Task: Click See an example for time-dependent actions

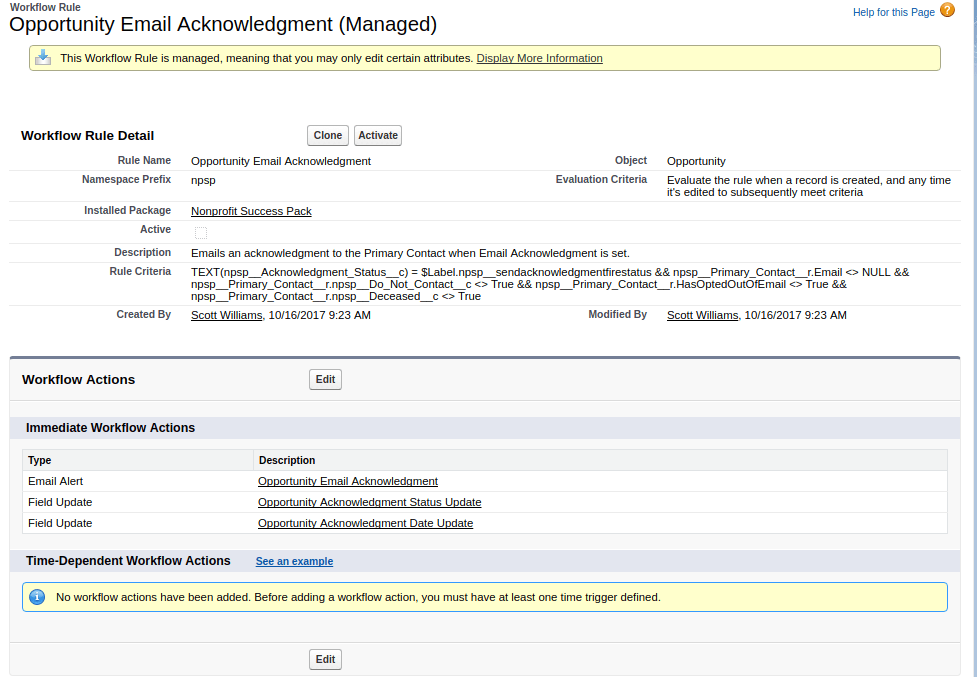Action: (x=294, y=561)
